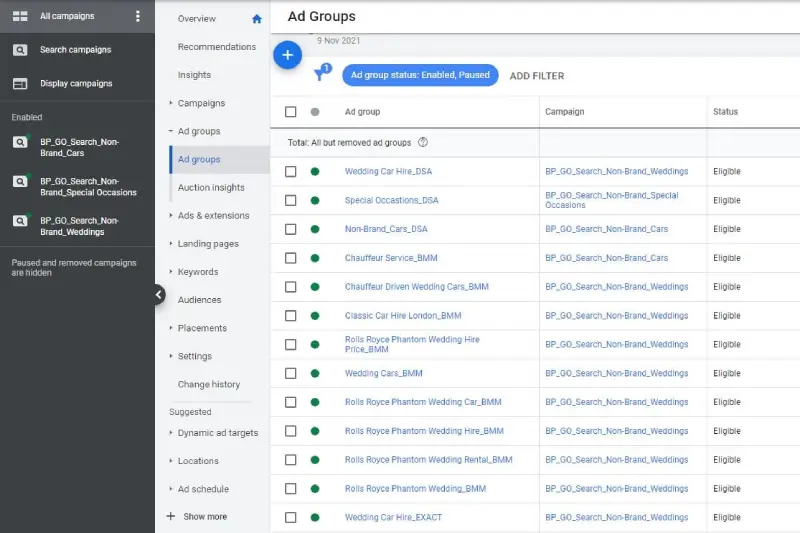Check the box for Non-Brand_Cars_DSA

tap(290, 229)
